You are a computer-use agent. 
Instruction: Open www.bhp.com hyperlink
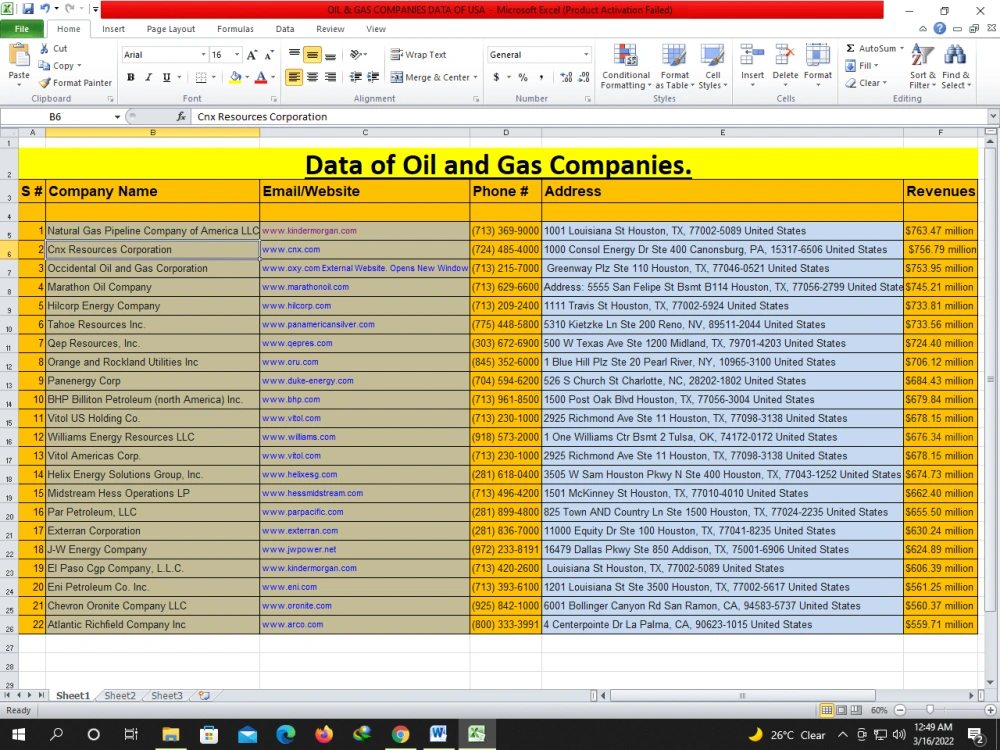point(291,399)
